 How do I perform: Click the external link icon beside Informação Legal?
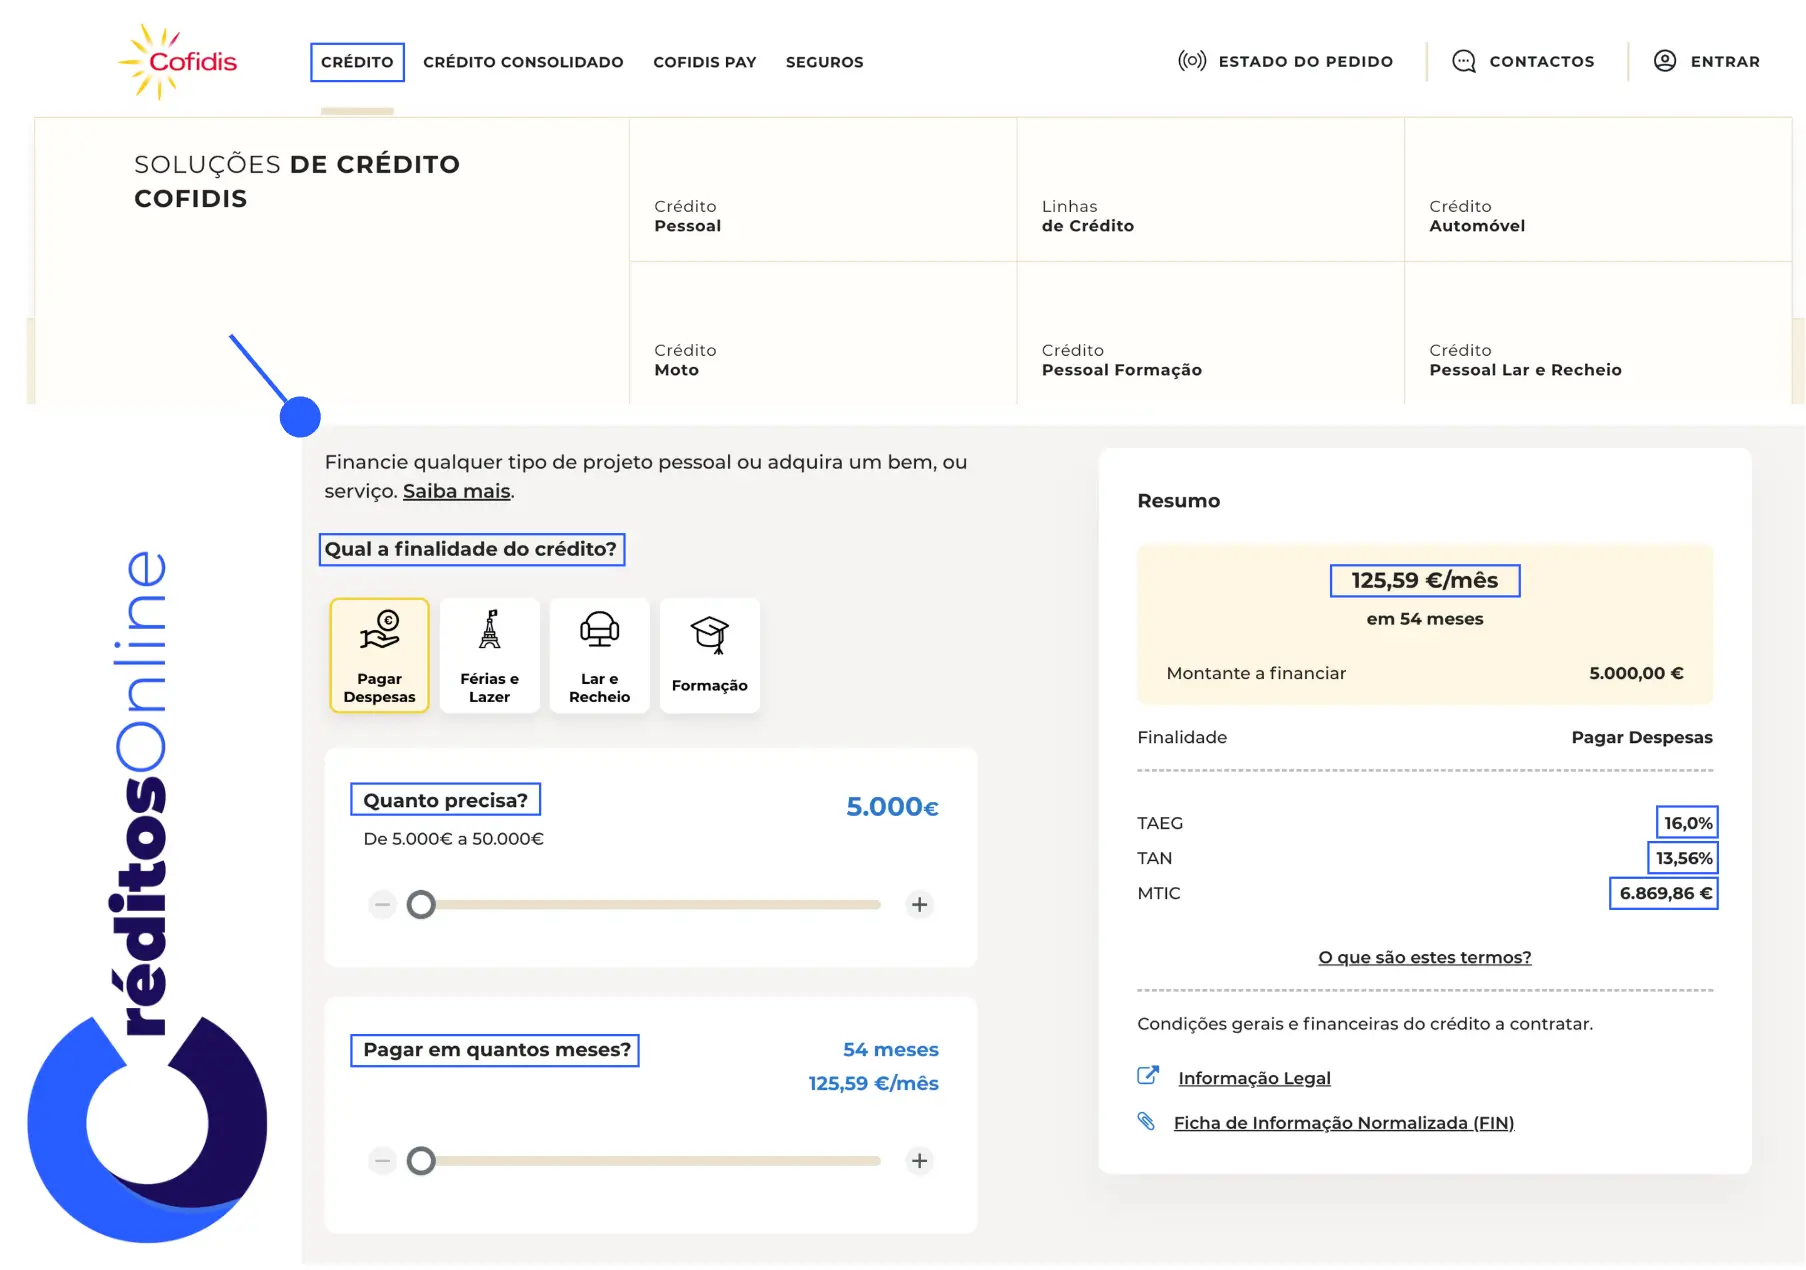(x=1148, y=1075)
